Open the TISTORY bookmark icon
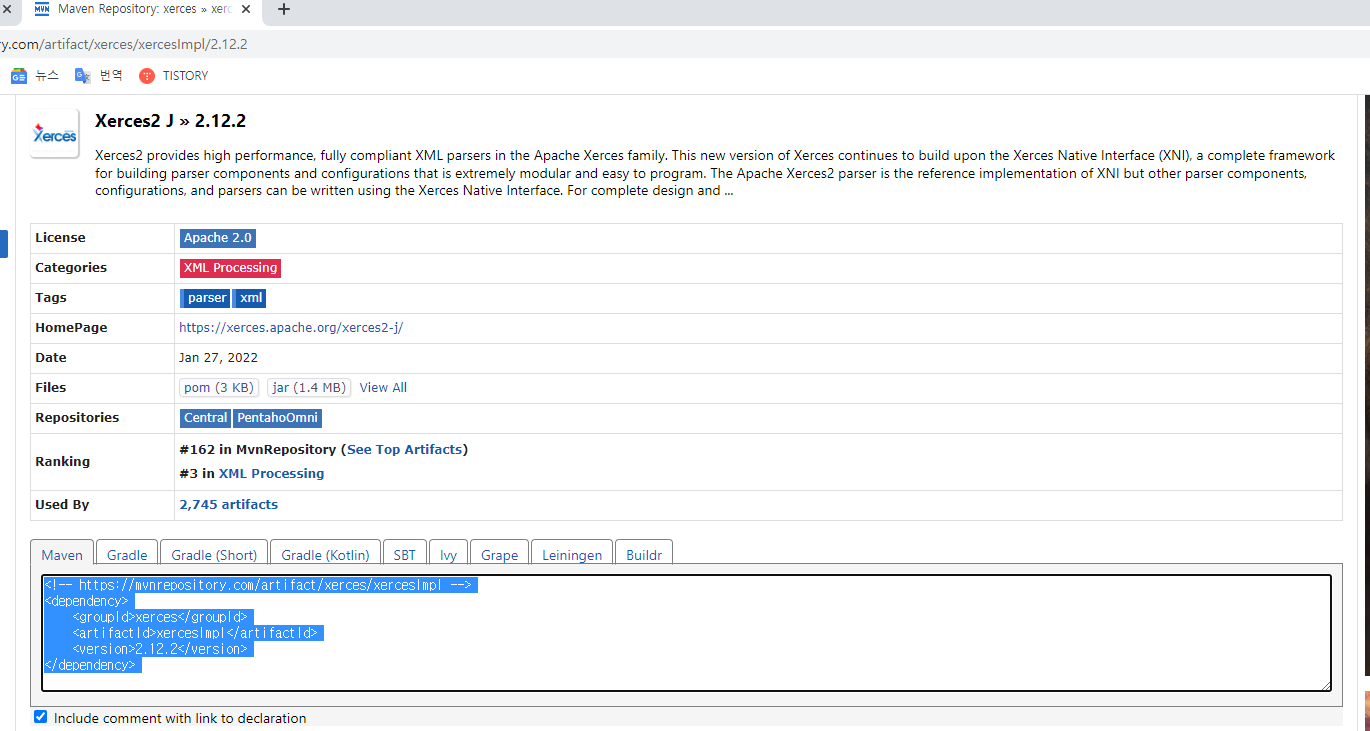 [x=147, y=76]
